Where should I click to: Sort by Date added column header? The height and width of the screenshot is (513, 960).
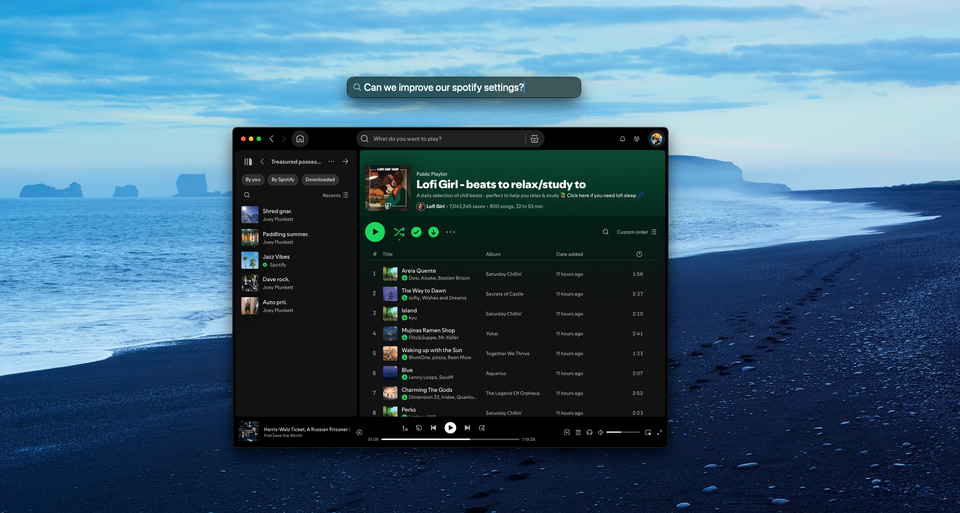[569, 254]
